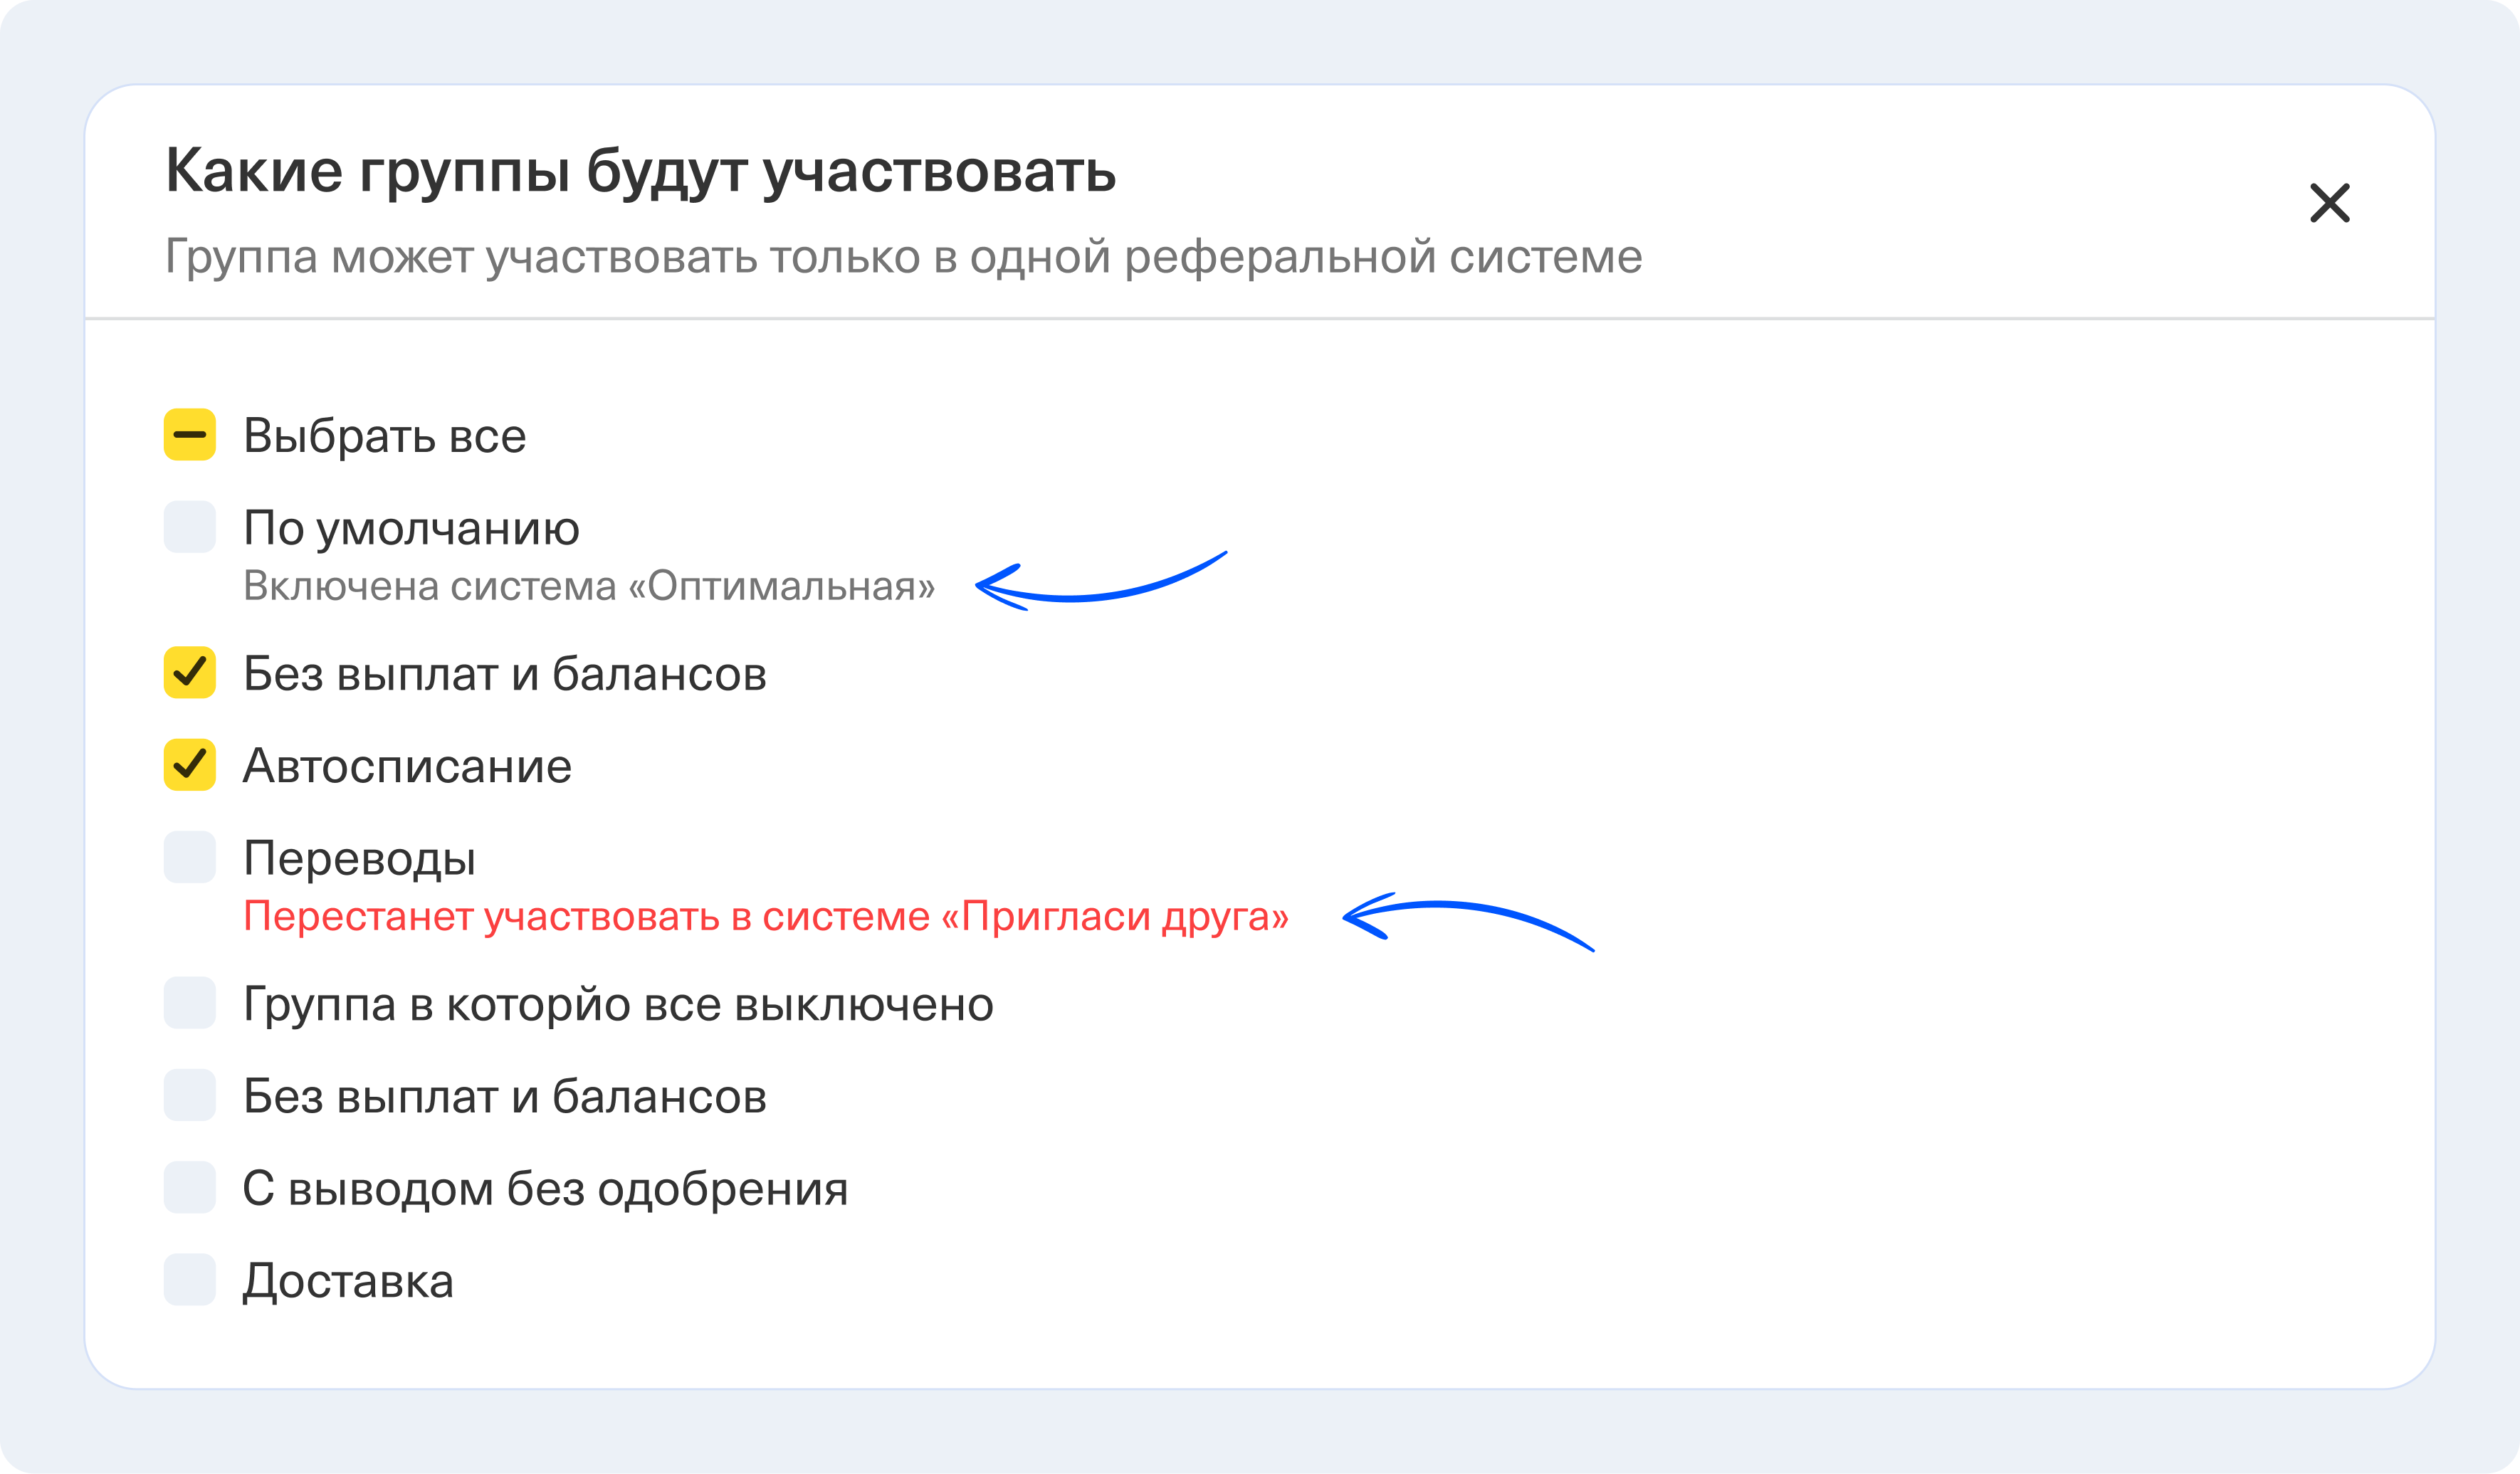Check 'Группа в которйо все выключено' checkbox

pos(190,1003)
